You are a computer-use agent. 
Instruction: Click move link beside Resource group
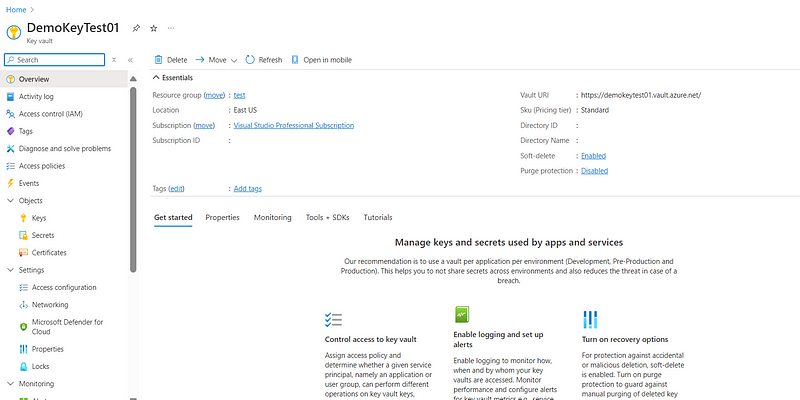tap(215, 95)
